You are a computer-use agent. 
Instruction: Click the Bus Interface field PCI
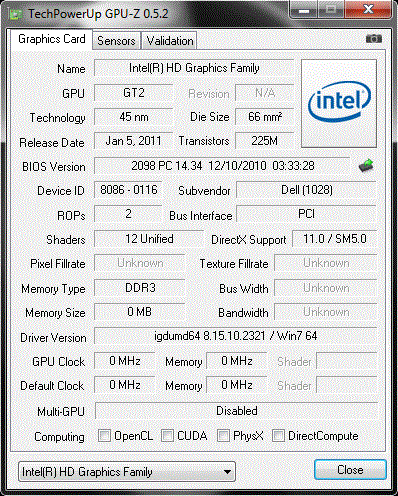tap(306, 214)
